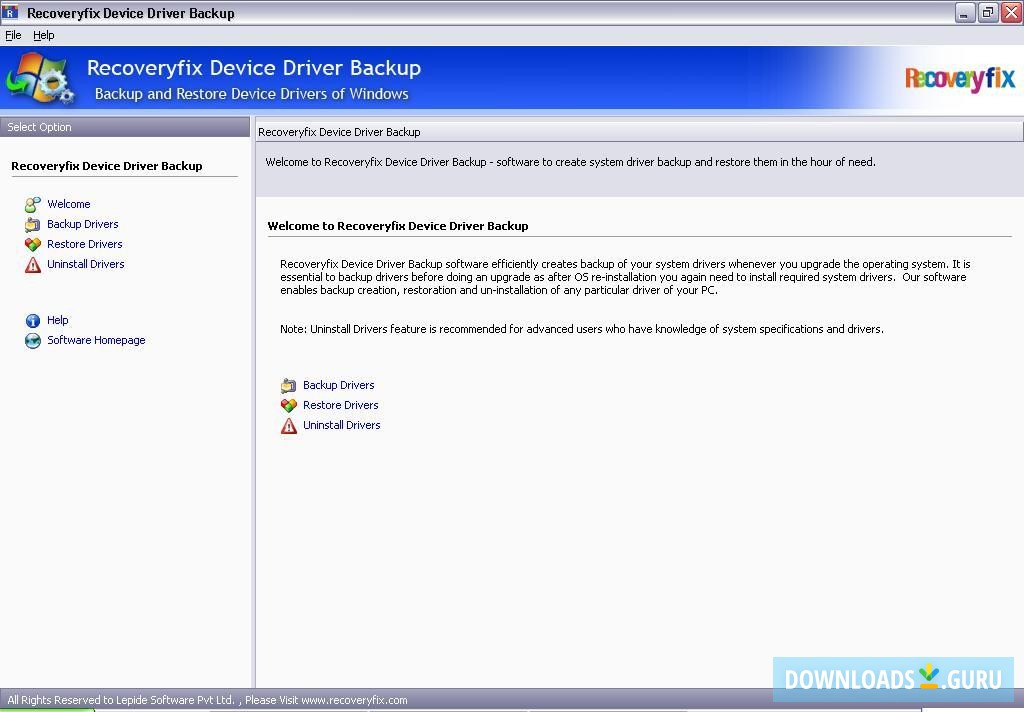Screen dimensions: 1024x712
Task: Open Uninstall Drivers from the main pane link
Action: click(341, 425)
